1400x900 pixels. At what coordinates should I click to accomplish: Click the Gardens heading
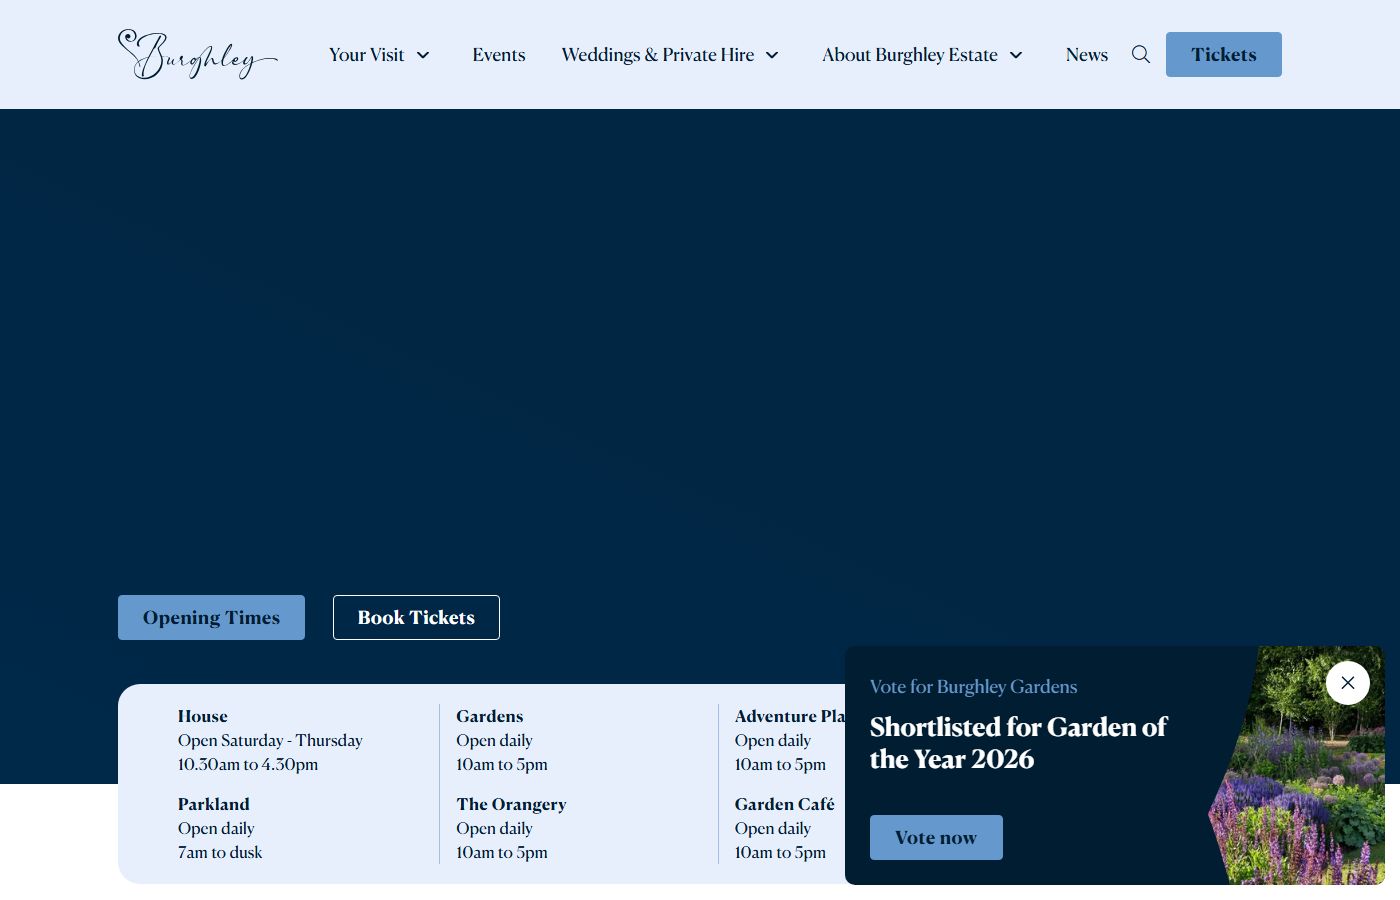coord(490,716)
